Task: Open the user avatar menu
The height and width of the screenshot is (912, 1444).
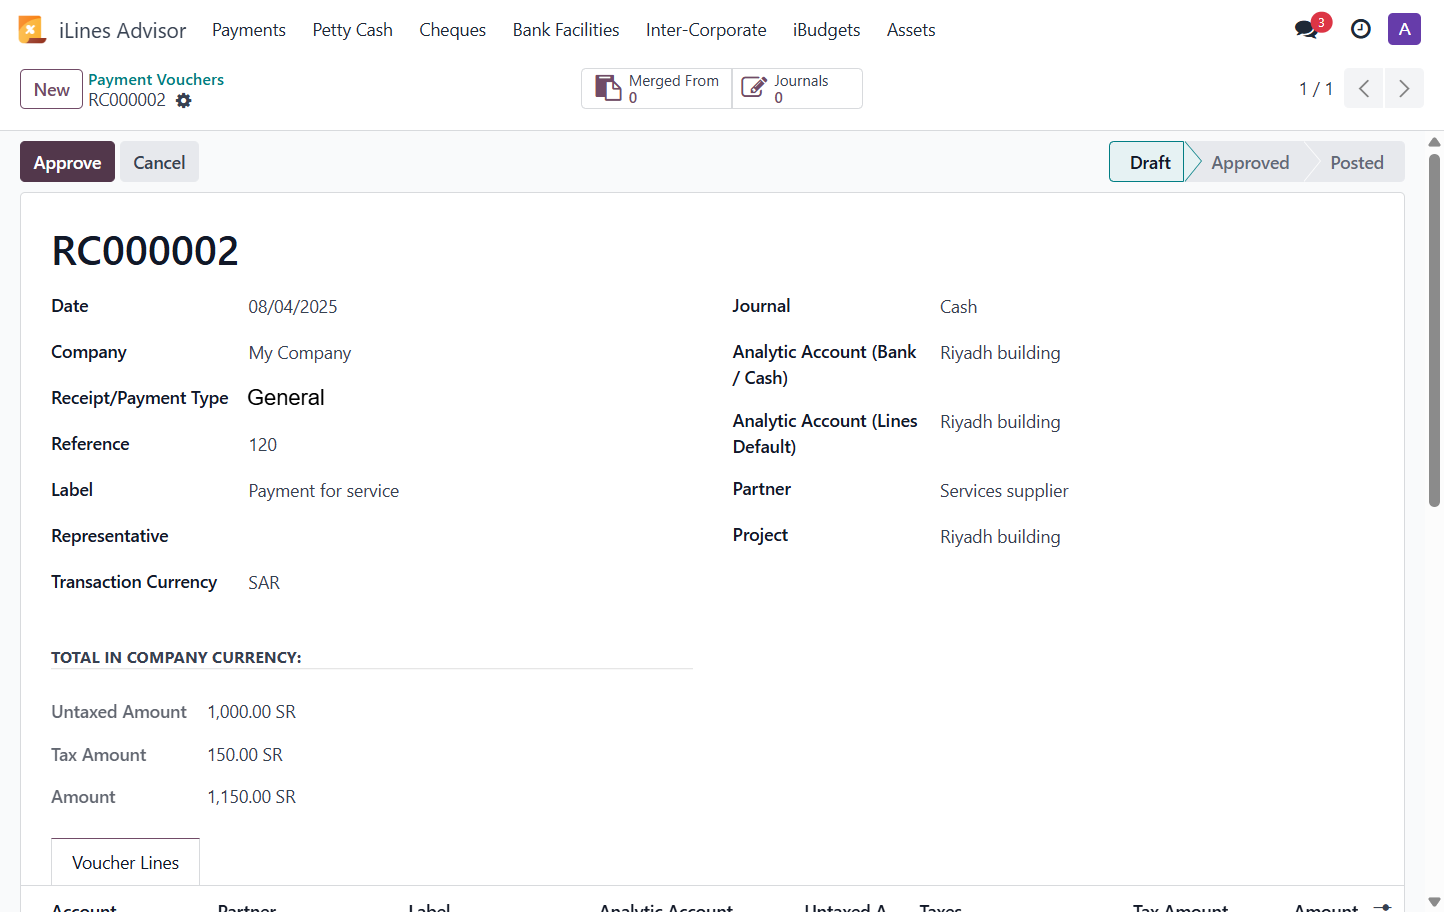Action: click(1404, 29)
